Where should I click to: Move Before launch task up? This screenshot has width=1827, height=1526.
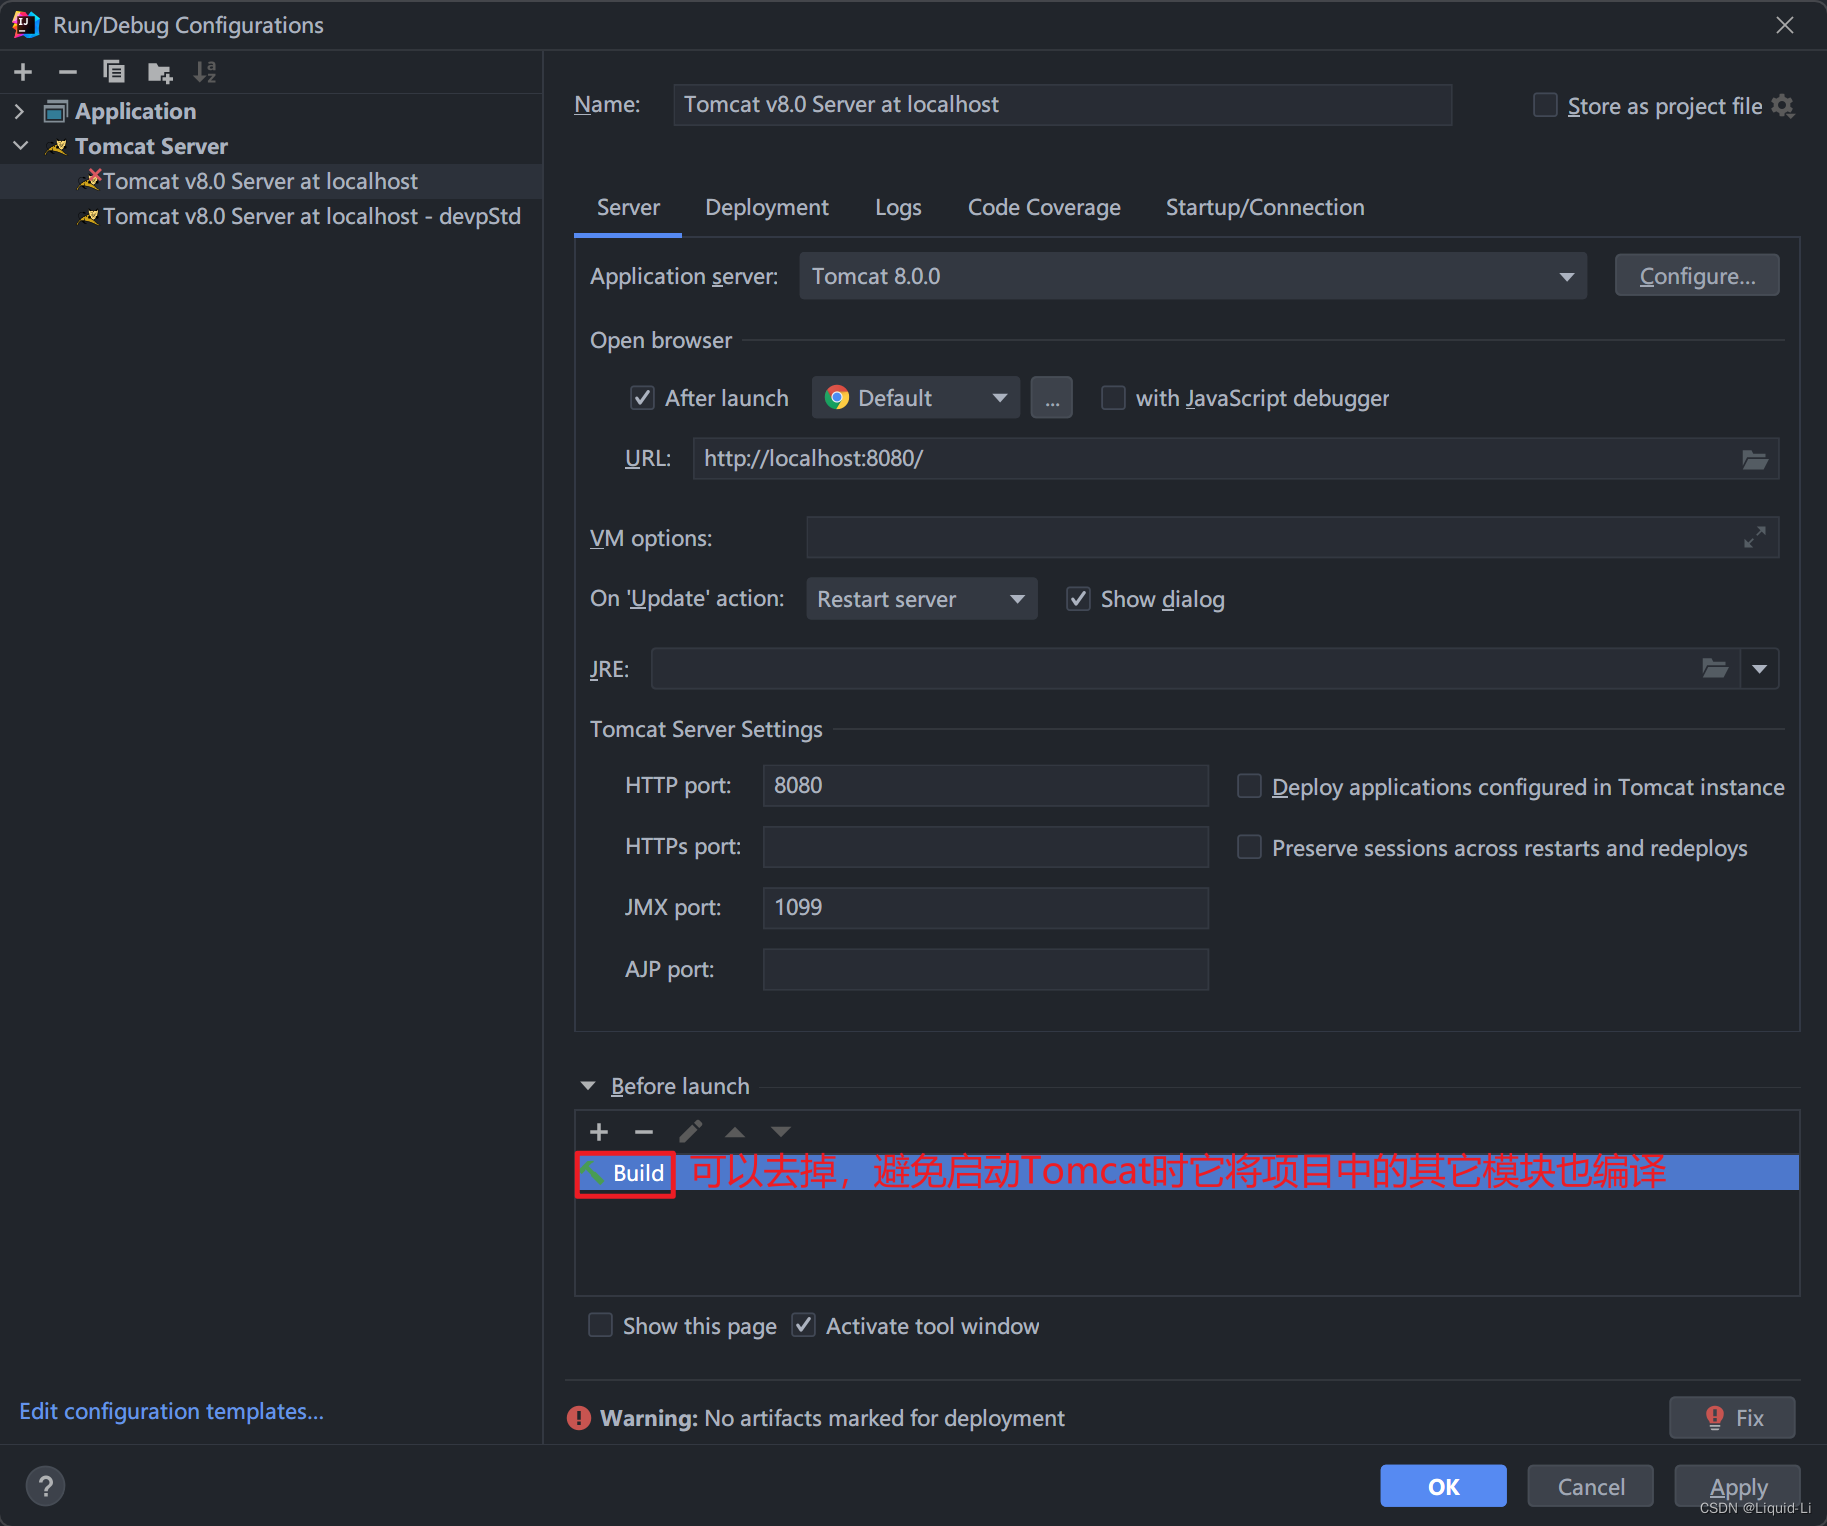(735, 1132)
